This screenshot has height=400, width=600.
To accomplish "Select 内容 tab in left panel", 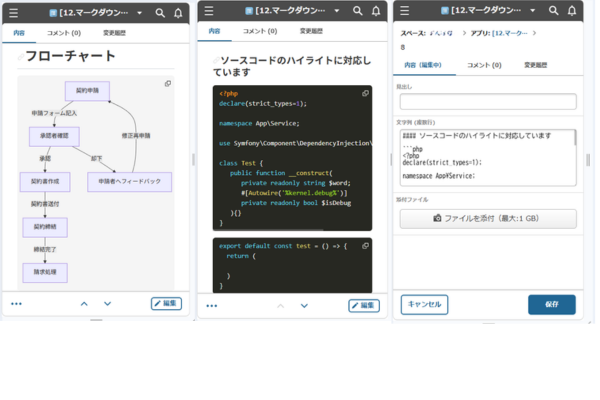I will point(19,33).
